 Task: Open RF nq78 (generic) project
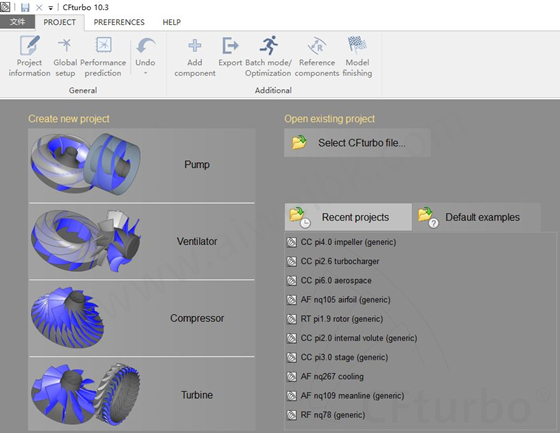(333, 415)
